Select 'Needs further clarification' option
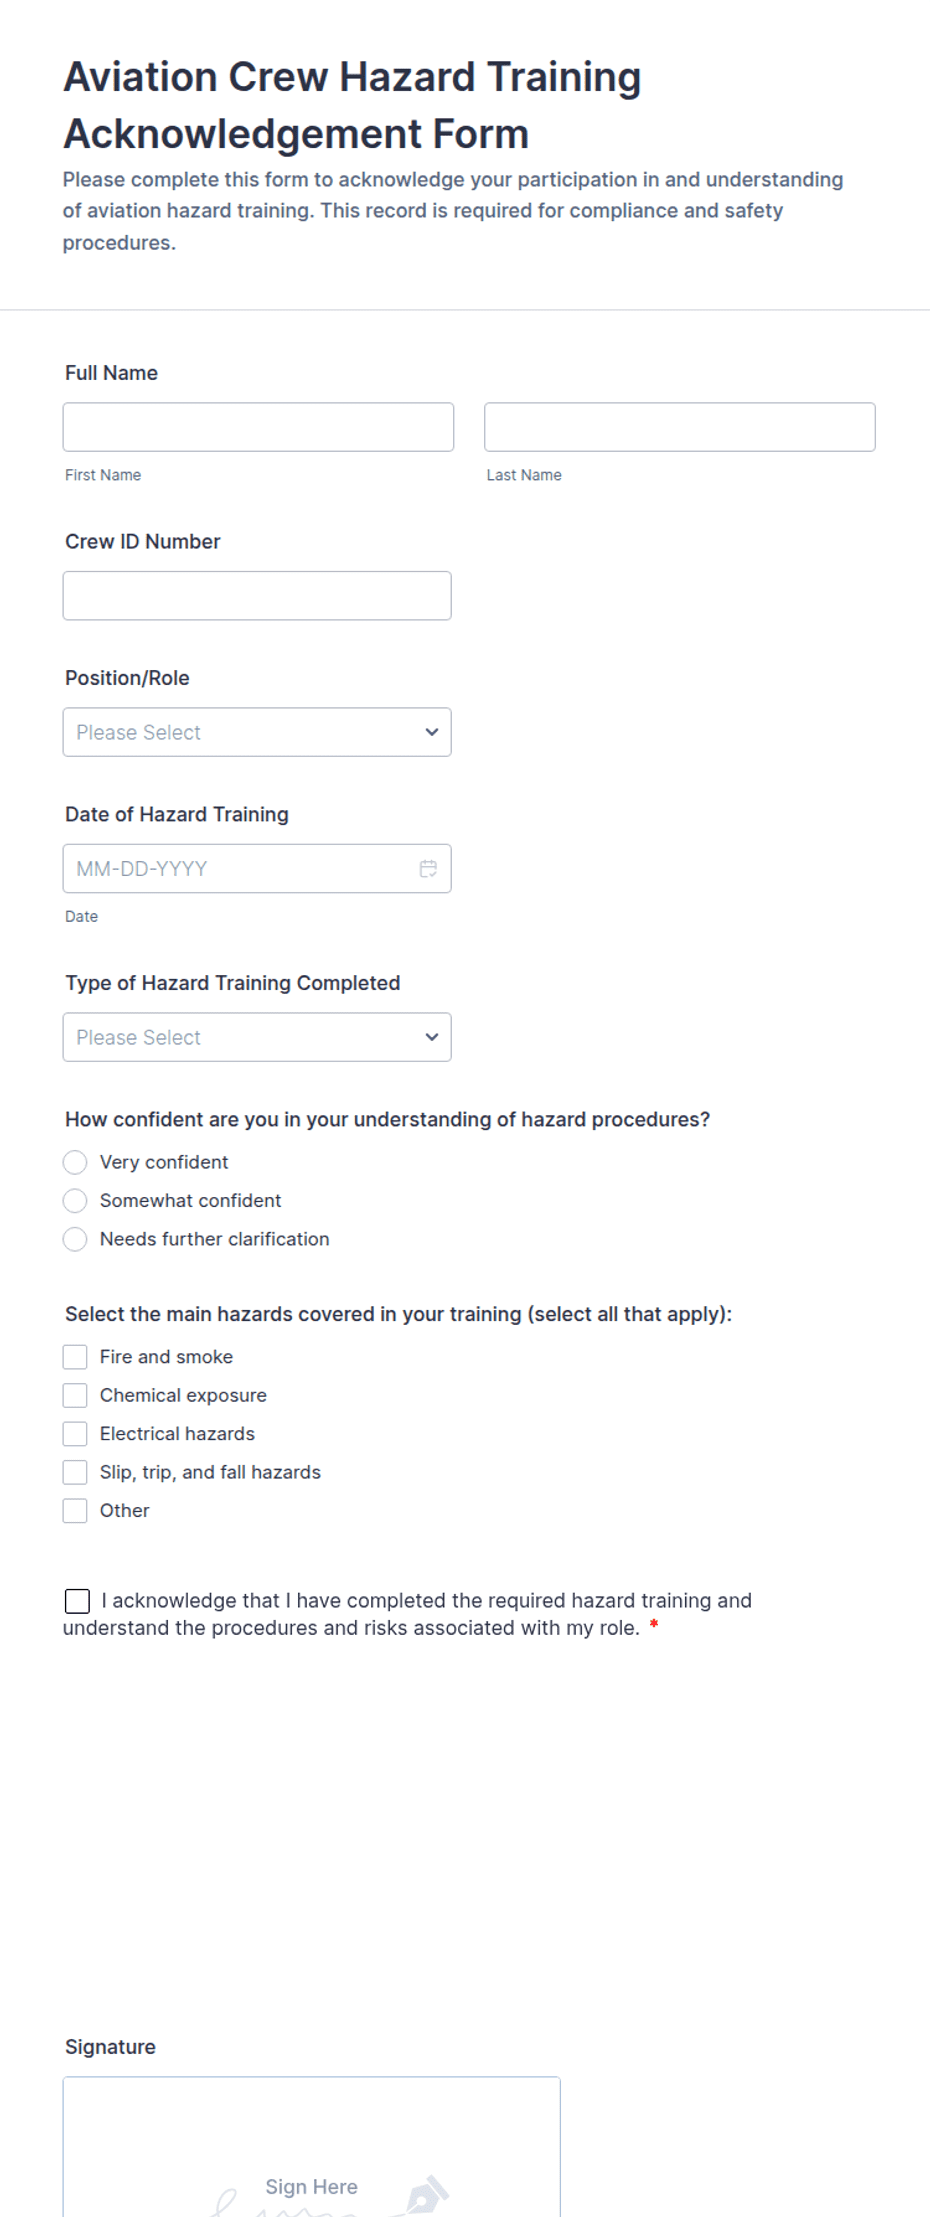Screen dimensions: 930x2217 (x=75, y=1239)
